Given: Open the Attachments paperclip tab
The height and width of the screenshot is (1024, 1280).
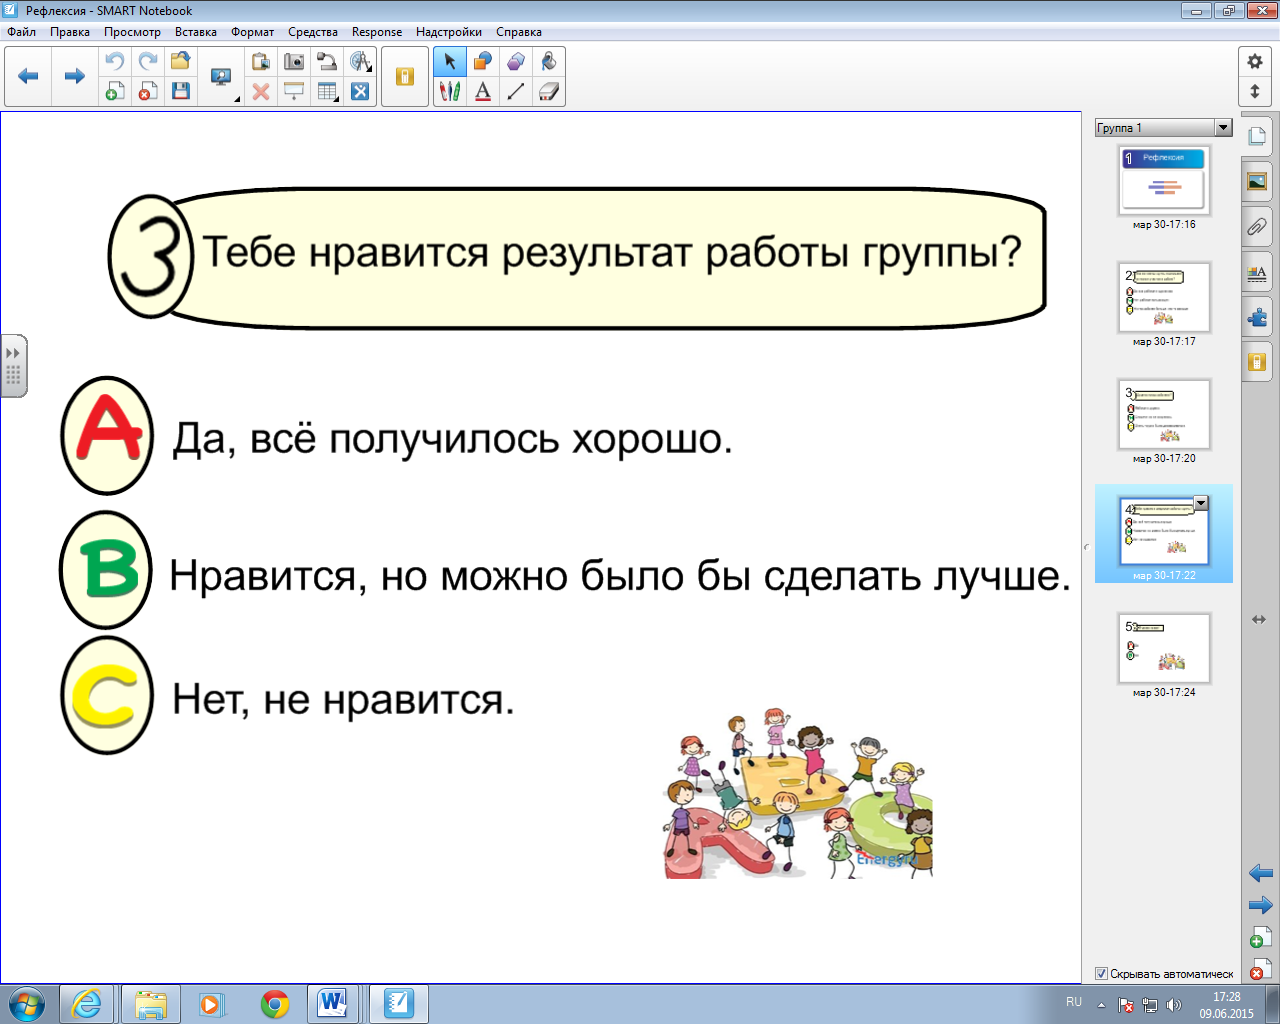Looking at the screenshot, I should click(x=1257, y=227).
